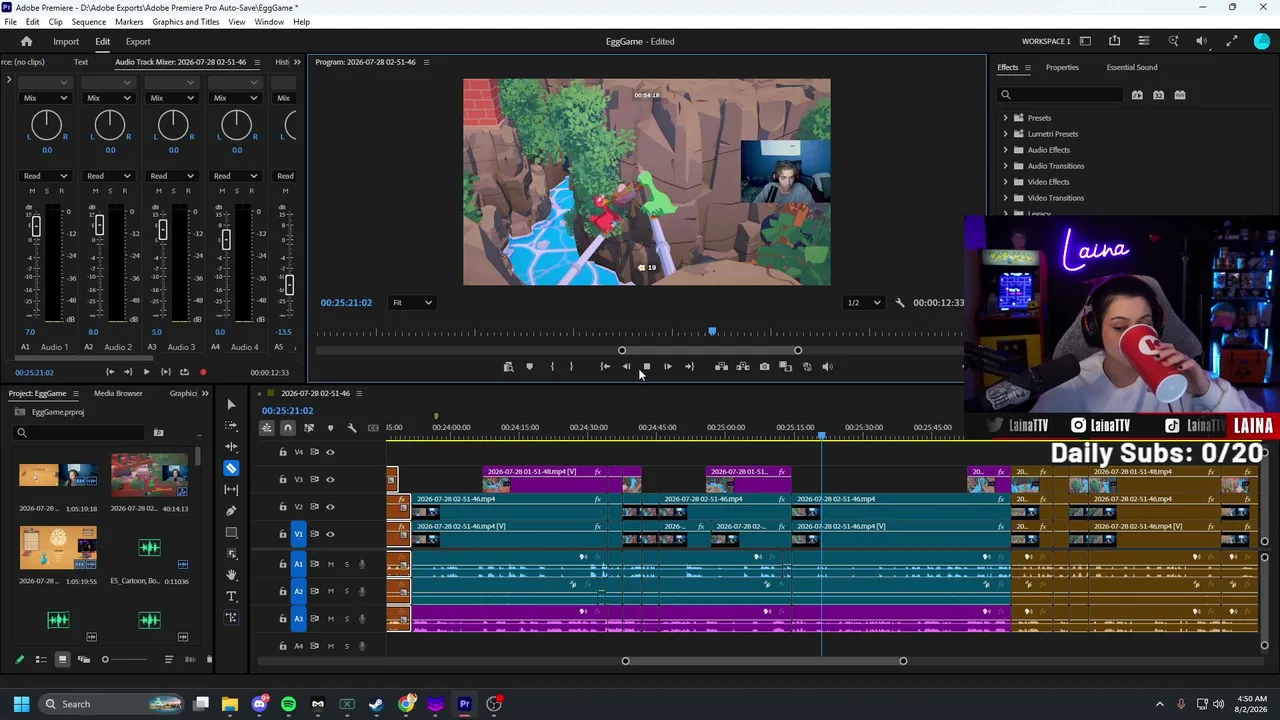Toggle V3 track output eye
This screenshot has width=1280, height=720.
(x=330, y=479)
